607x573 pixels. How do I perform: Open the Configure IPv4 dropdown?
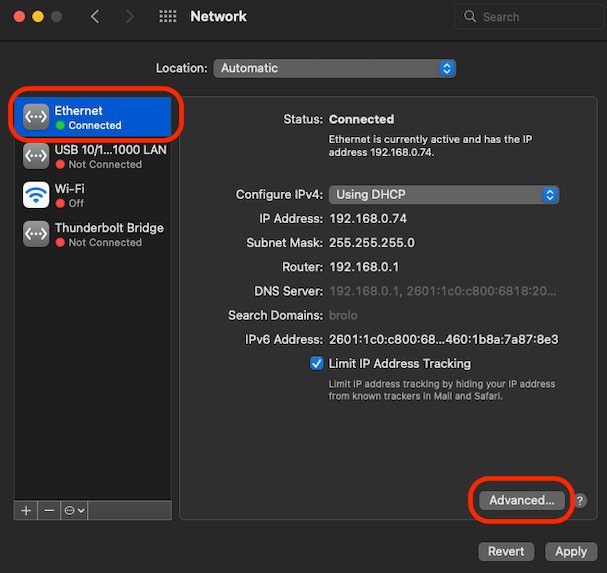pos(444,194)
